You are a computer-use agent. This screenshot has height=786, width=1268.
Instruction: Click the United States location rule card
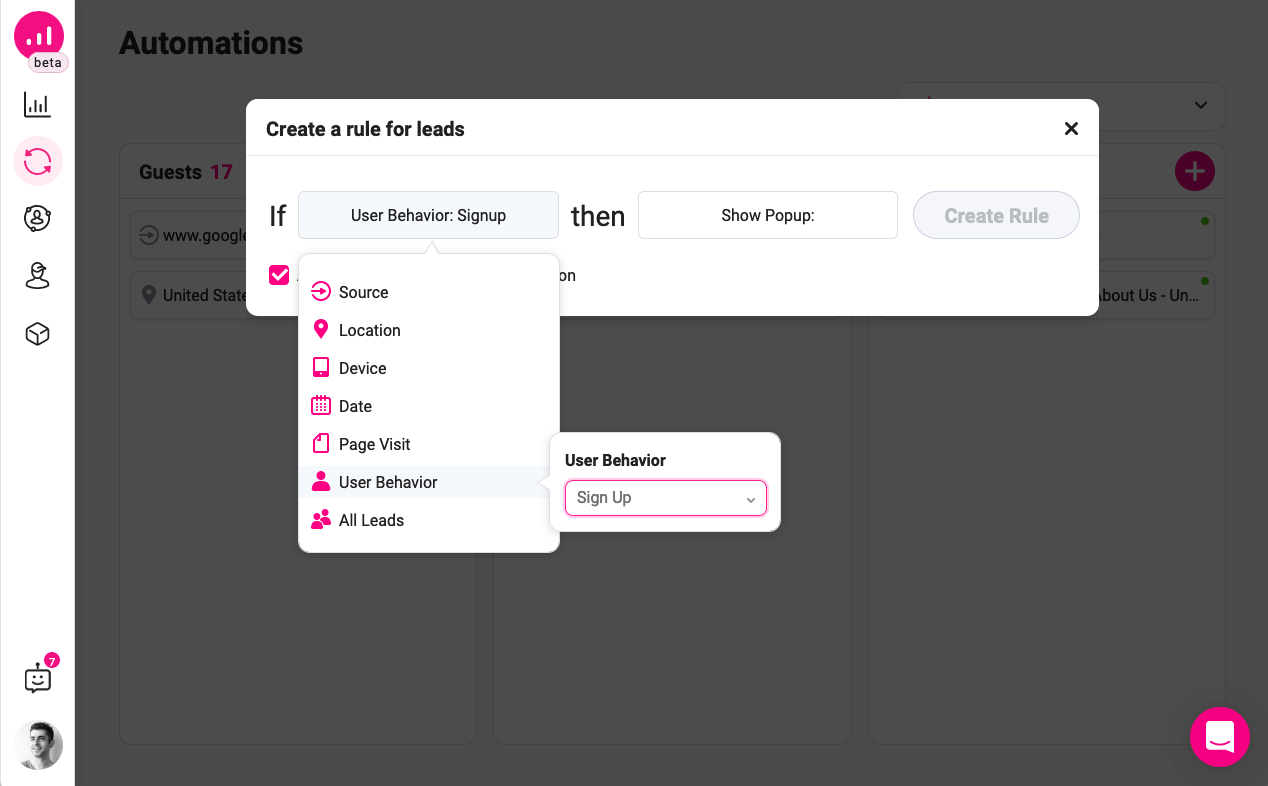pos(189,295)
